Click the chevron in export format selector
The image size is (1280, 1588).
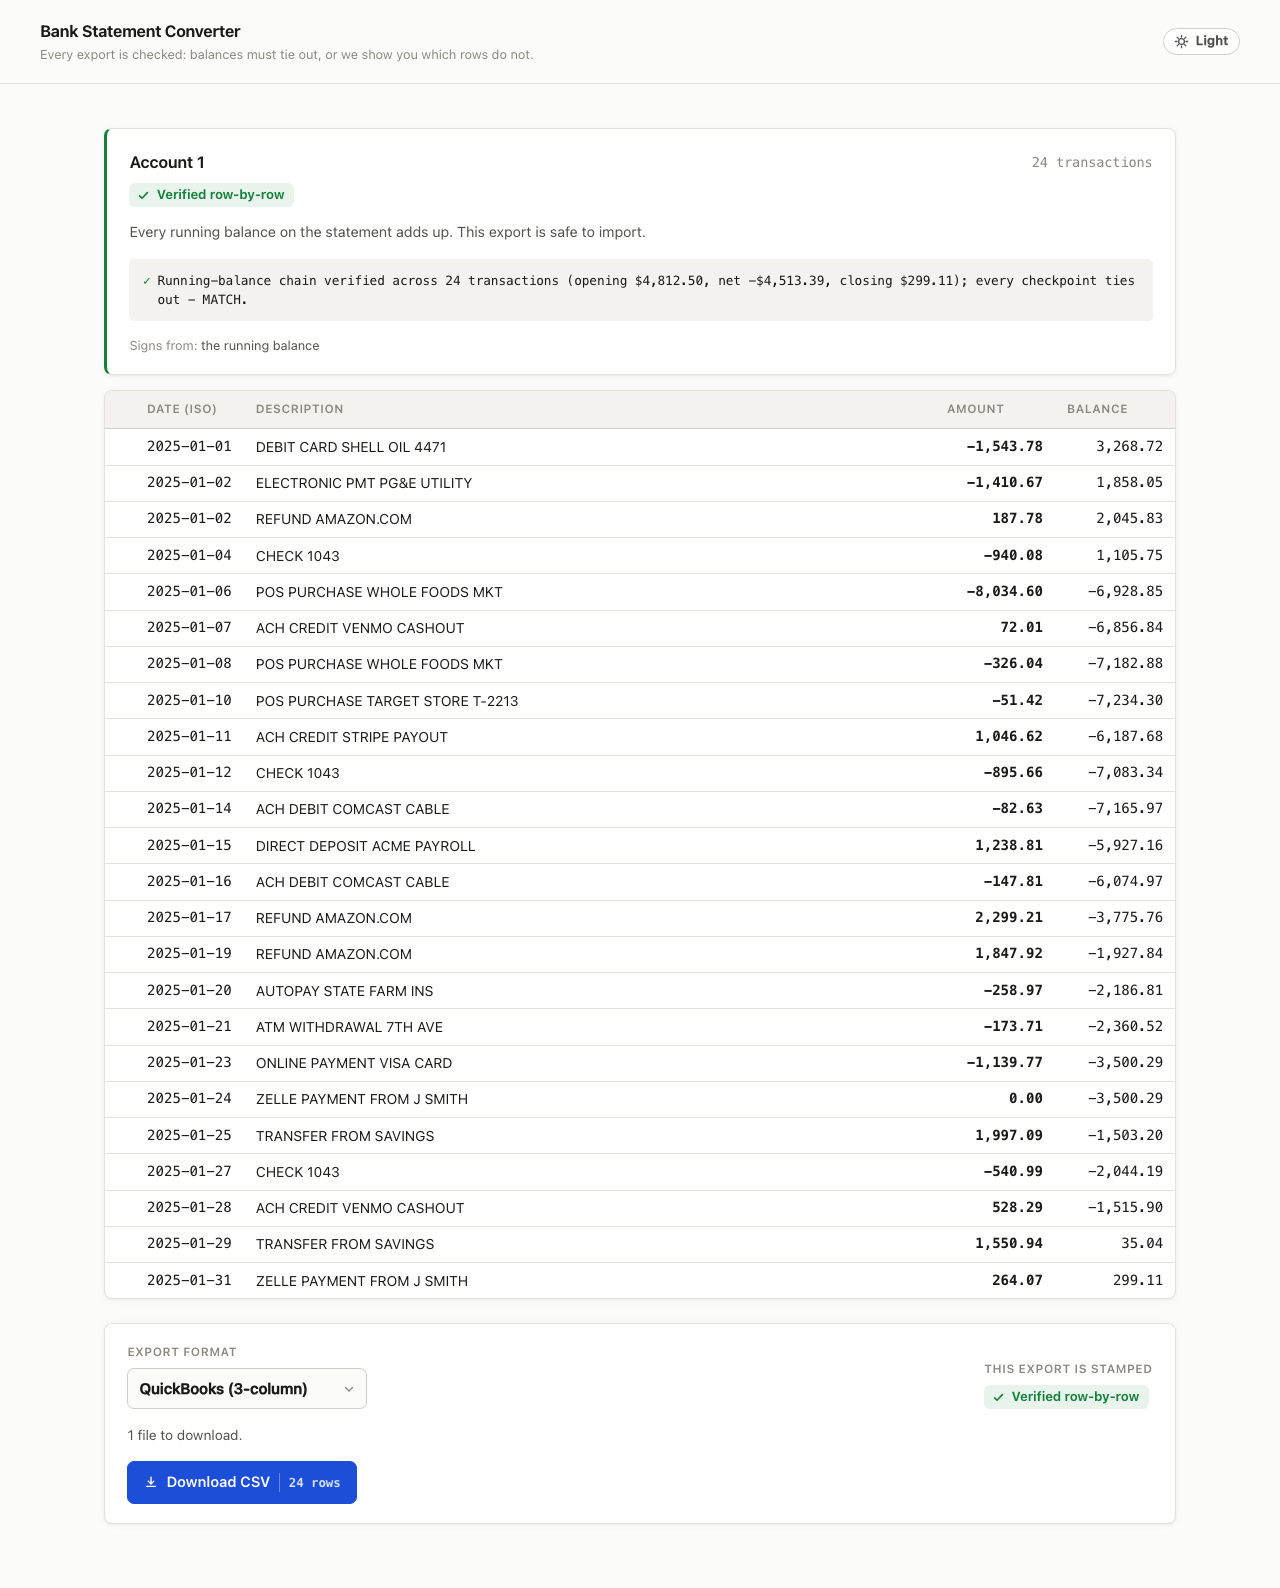coord(349,1389)
